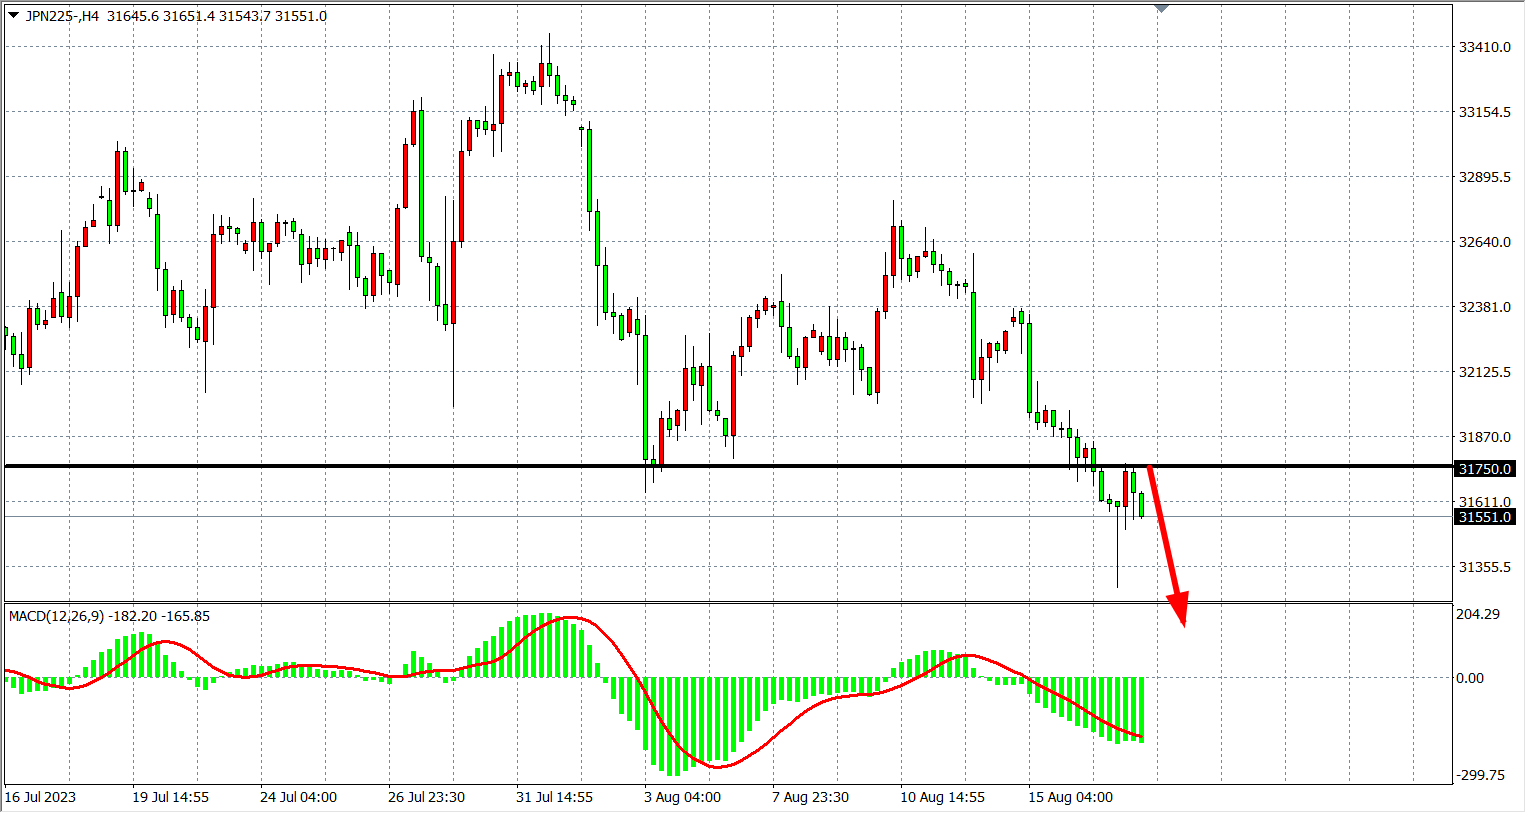Select the 31 Jul 14:55 time label
Viewport: 1526px width, 813px height.
click(x=554, y=797)
